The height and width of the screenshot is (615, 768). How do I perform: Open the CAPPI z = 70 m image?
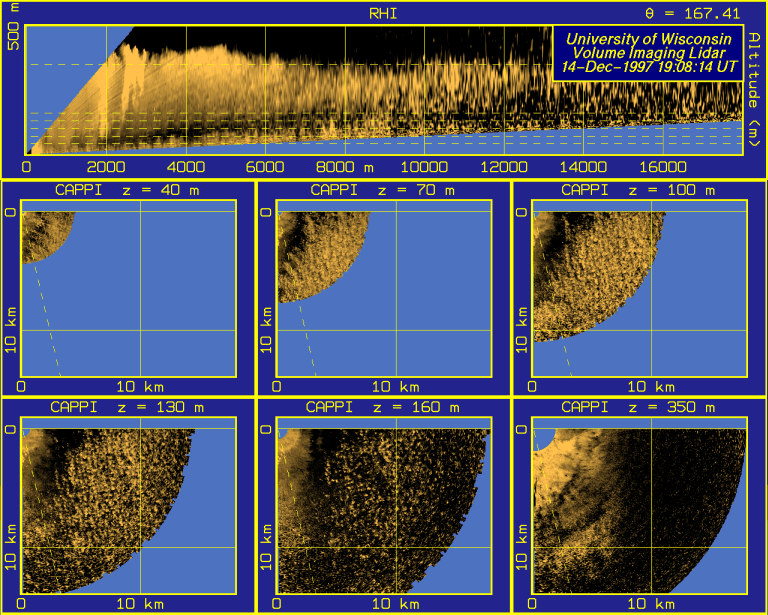point(384,288)
